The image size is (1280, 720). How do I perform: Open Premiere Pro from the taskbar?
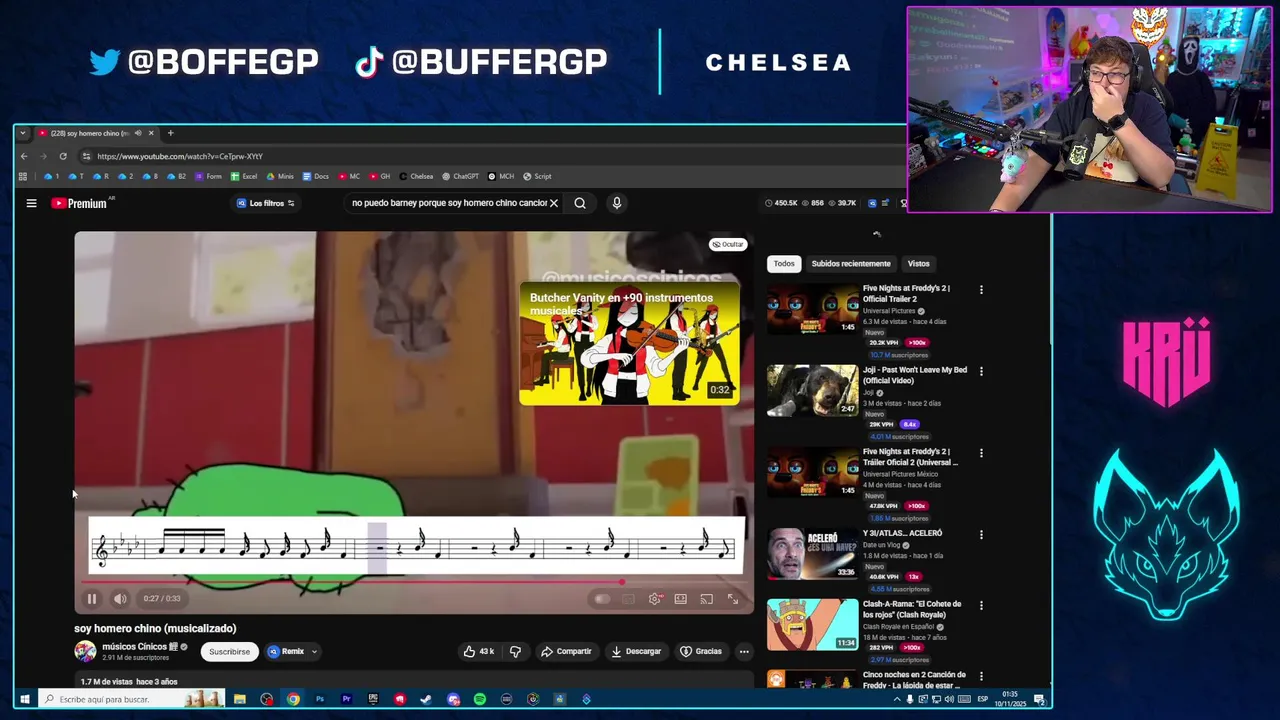[x=346, y=699]
